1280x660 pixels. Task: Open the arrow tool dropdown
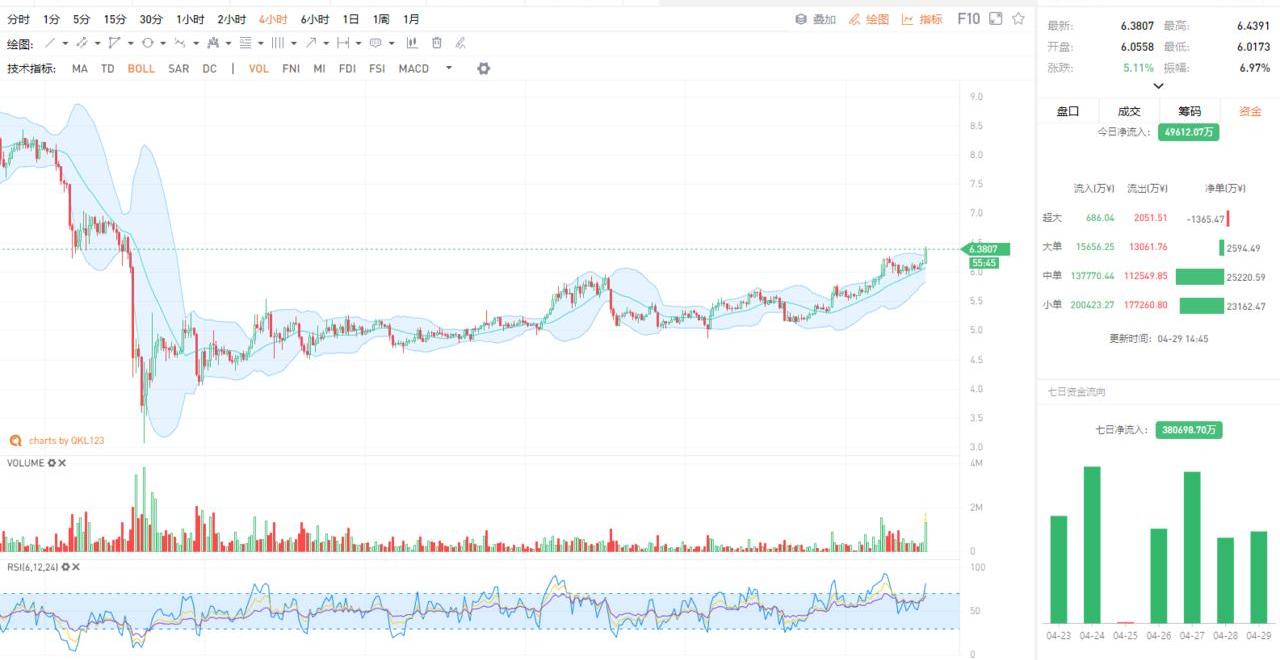tap(327, 43)
